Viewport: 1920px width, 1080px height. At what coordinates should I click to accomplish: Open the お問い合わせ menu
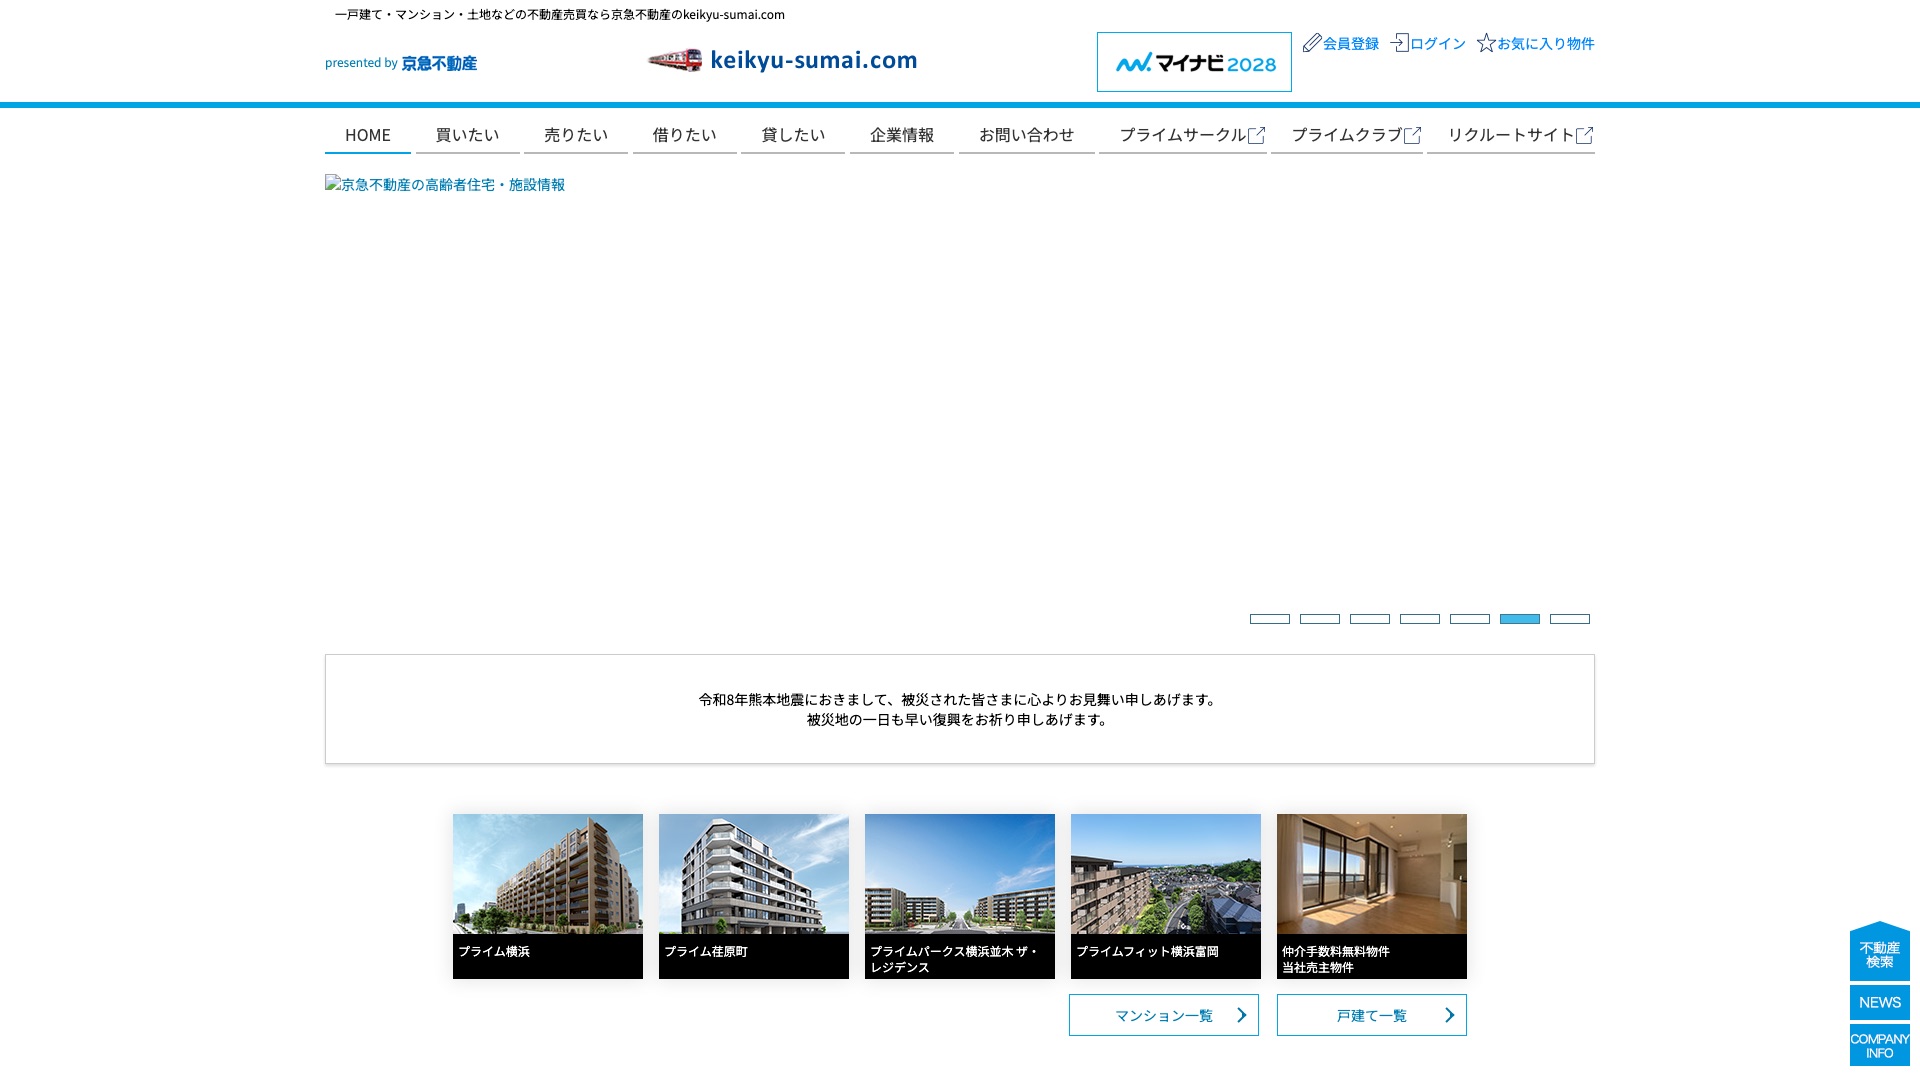coord(1027,135)
